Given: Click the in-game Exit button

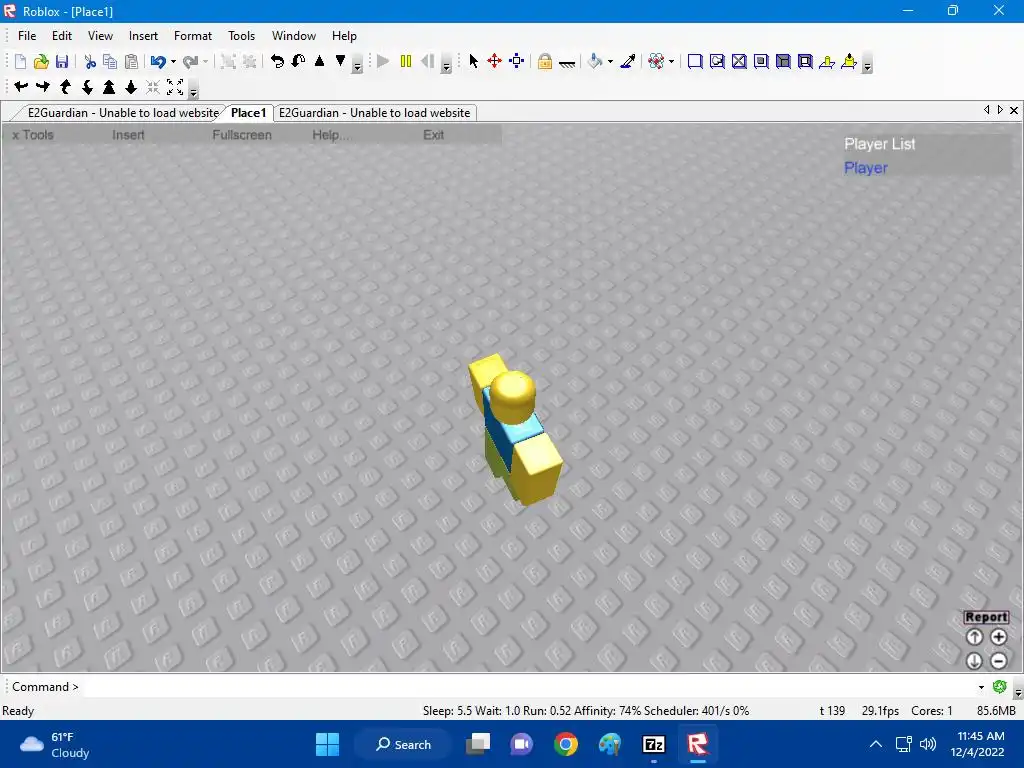Looking at the screenshot, I should [x=433, y=135].
